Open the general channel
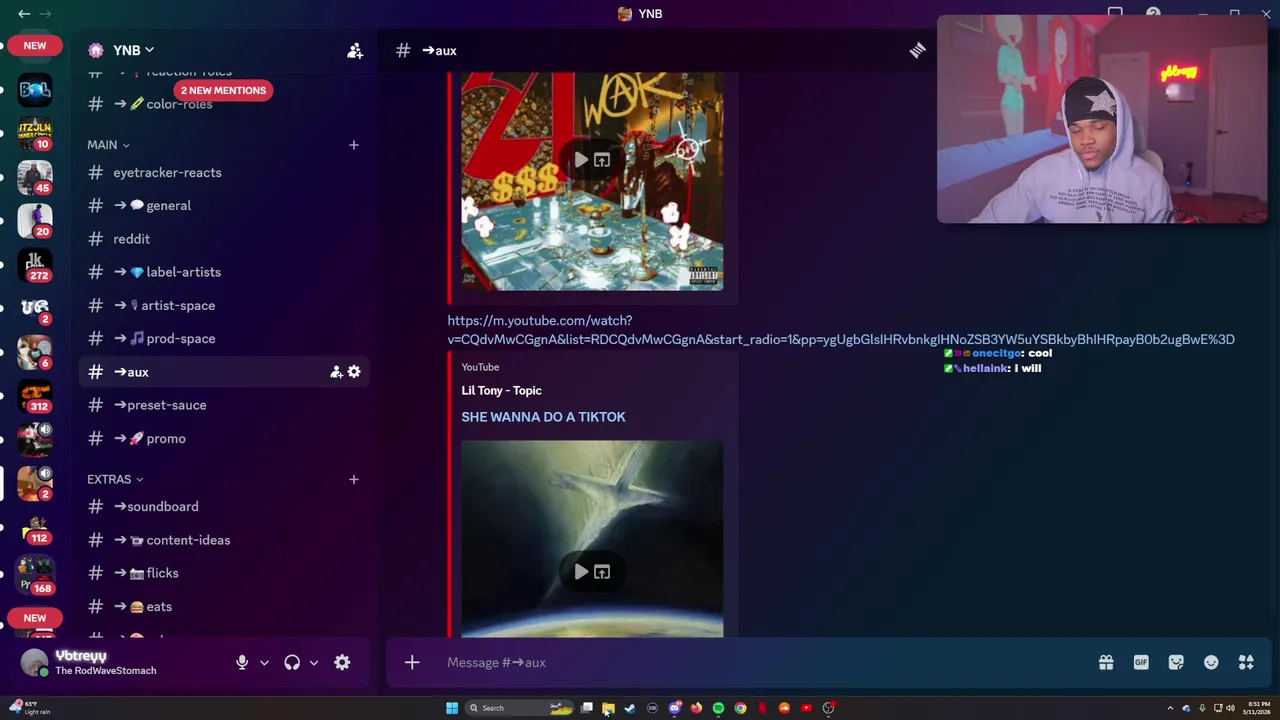Viewport: 1280px width, 720px height. point(224,205)
